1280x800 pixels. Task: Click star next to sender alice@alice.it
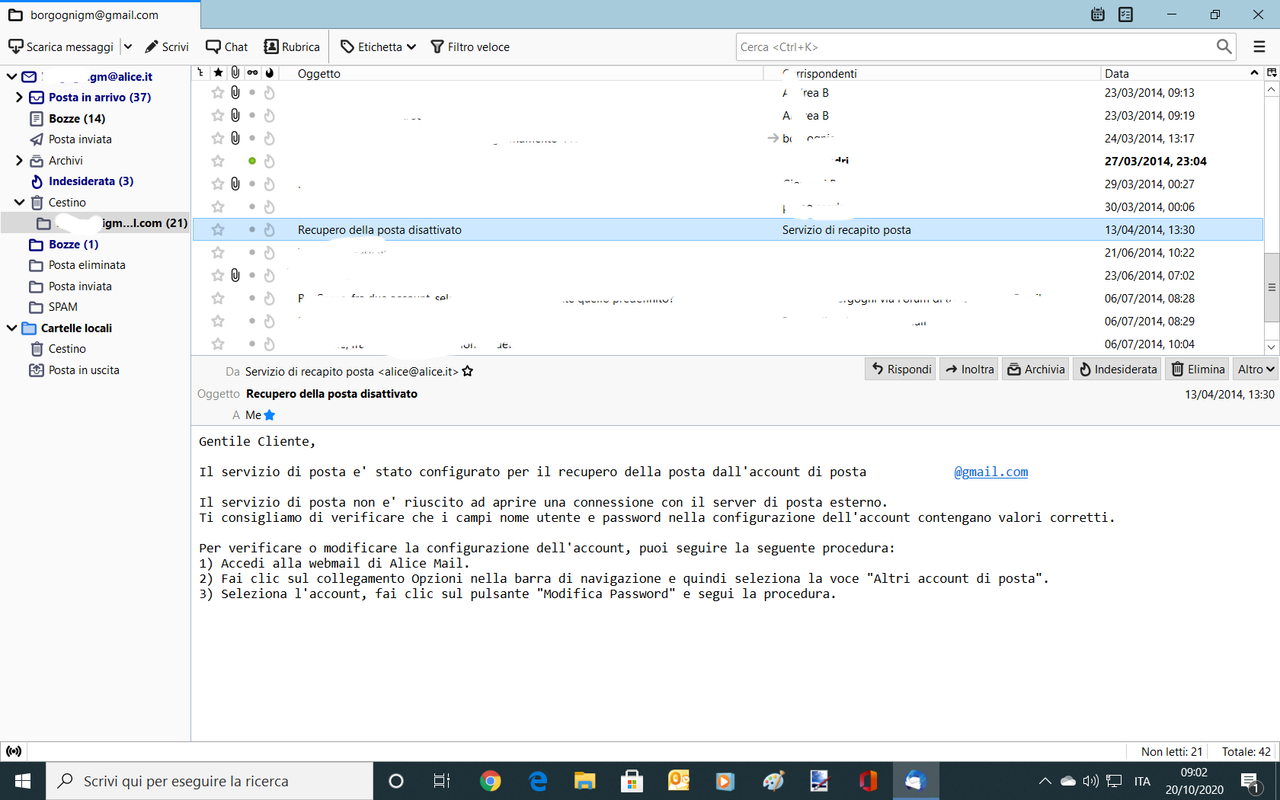point(468,371)
